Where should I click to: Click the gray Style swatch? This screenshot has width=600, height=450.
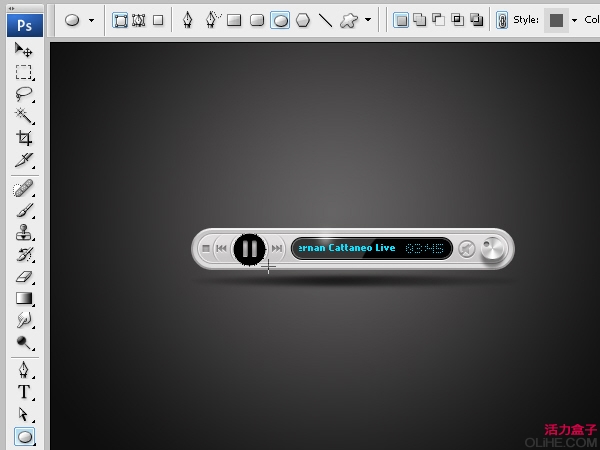tap(556, 20)
